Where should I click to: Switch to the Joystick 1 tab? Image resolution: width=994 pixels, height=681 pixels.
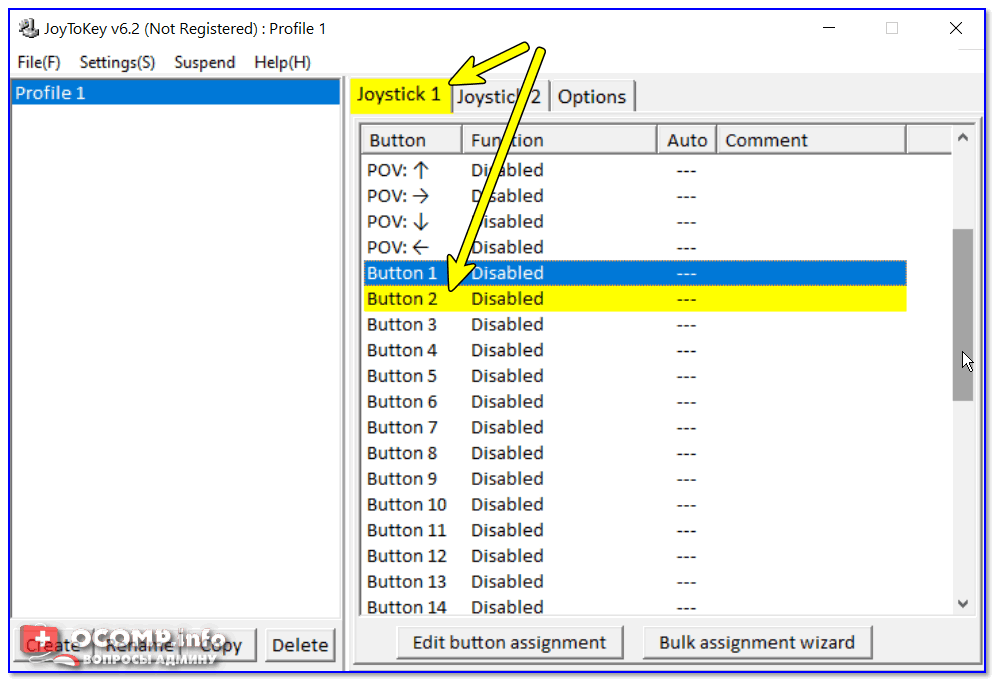399,95
